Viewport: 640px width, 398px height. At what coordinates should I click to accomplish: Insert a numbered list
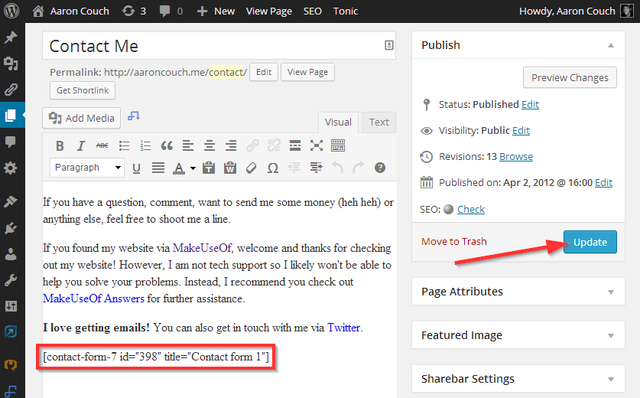pos(145,146)
